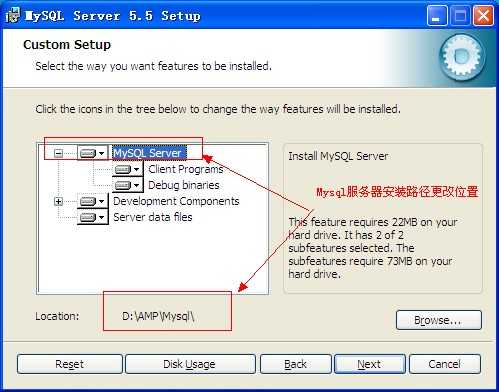
Task: Click the gear graphic in header
Action: (x=462, y=57)
